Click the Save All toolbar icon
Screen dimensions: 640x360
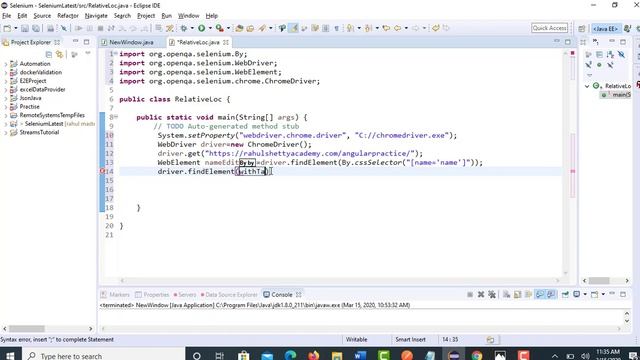tap(36, 28)
